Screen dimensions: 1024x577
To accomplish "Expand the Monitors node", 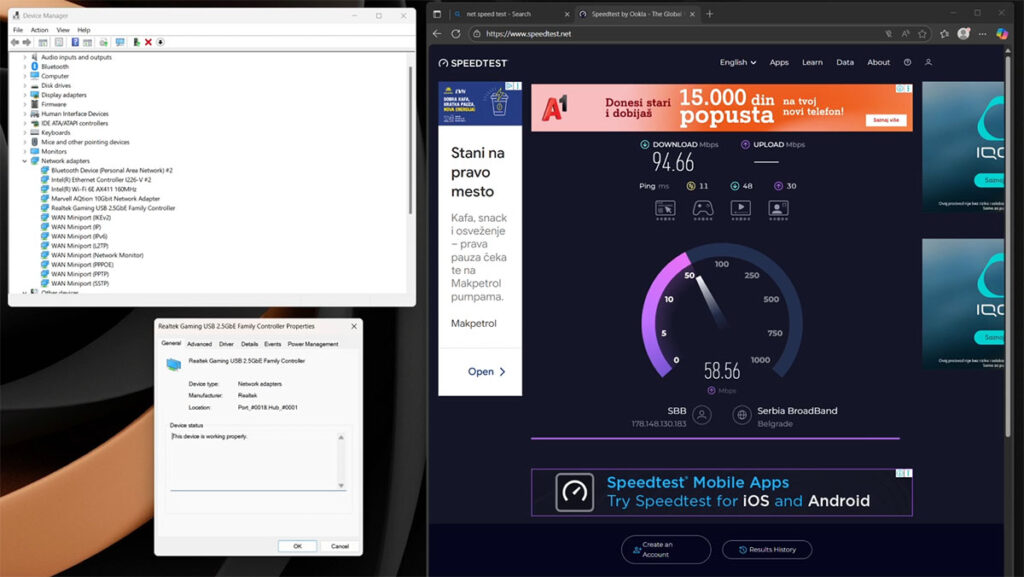I will 25,151.
